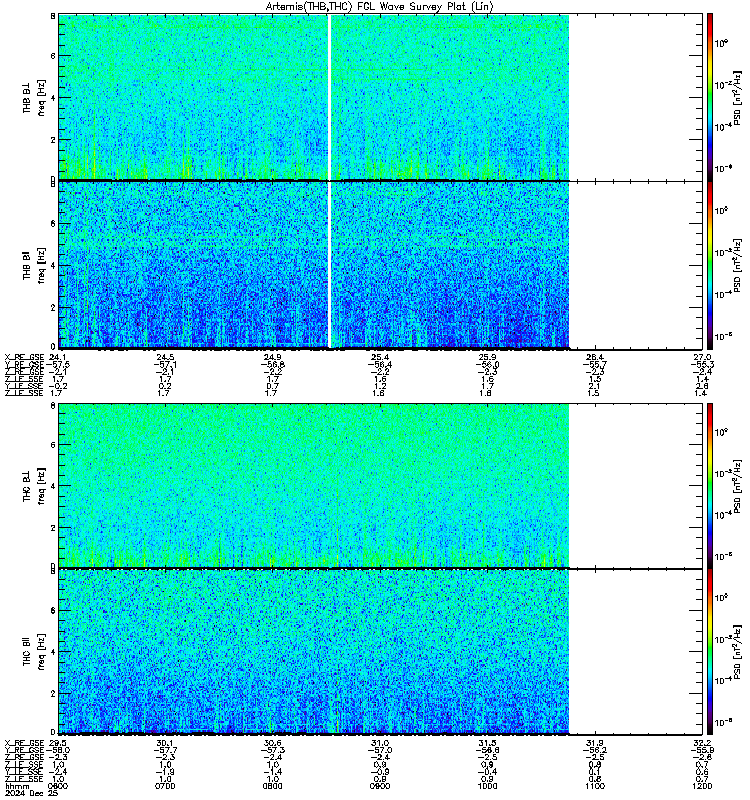
Task: Select the THC B-parallel spectrogram panel
Action: tap(380, 652)
